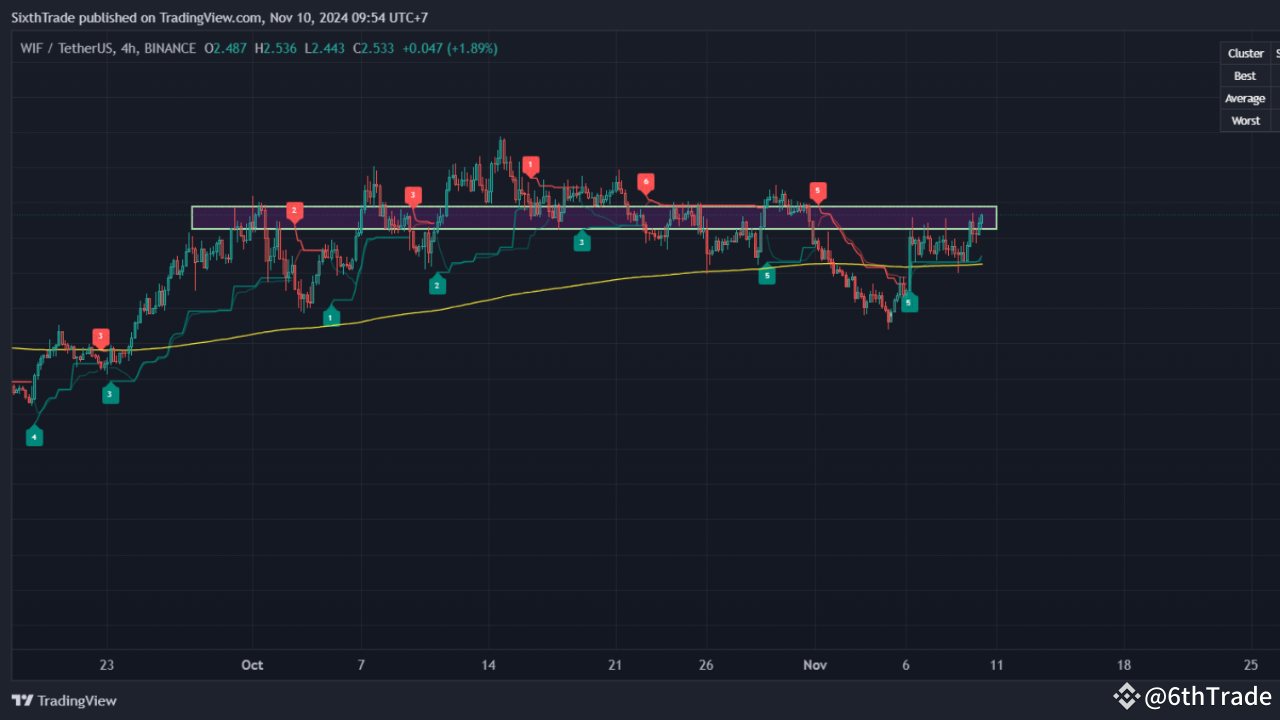Select the red sell marker labeled 6
Viewport: 1280px width, 720px height.
pos(646,182)
